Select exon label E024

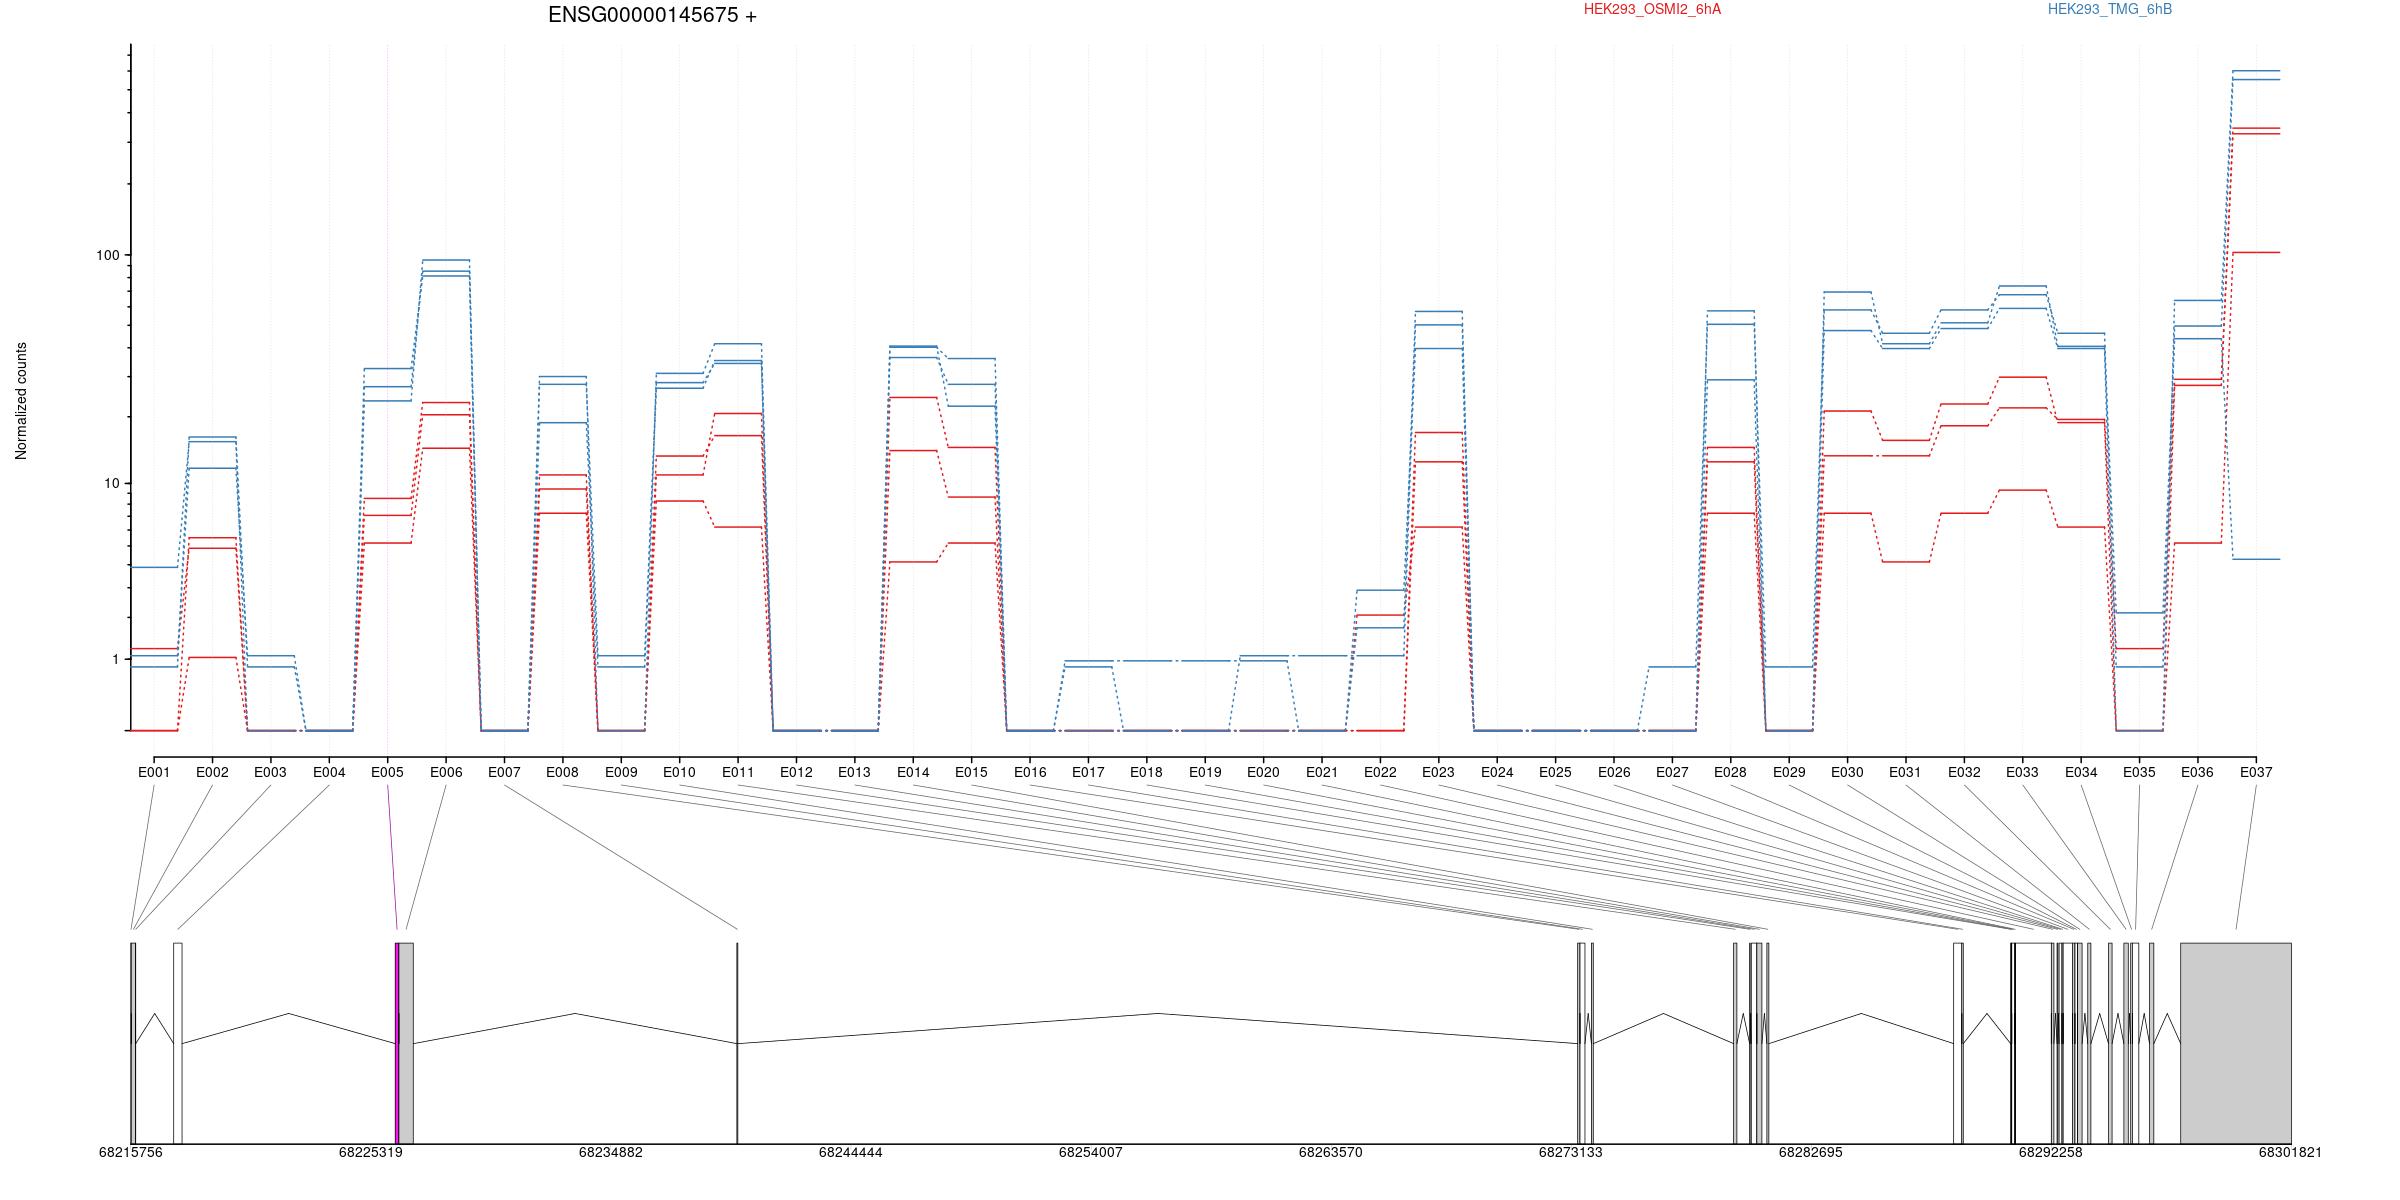[1497, 772]
